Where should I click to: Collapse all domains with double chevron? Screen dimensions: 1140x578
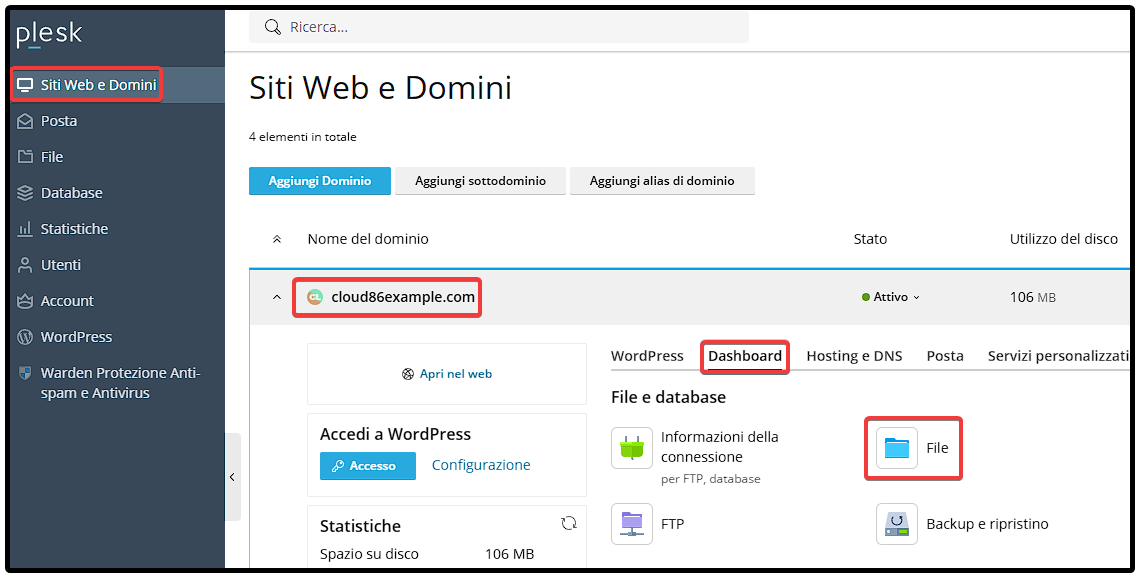click(x=277, y=239)
